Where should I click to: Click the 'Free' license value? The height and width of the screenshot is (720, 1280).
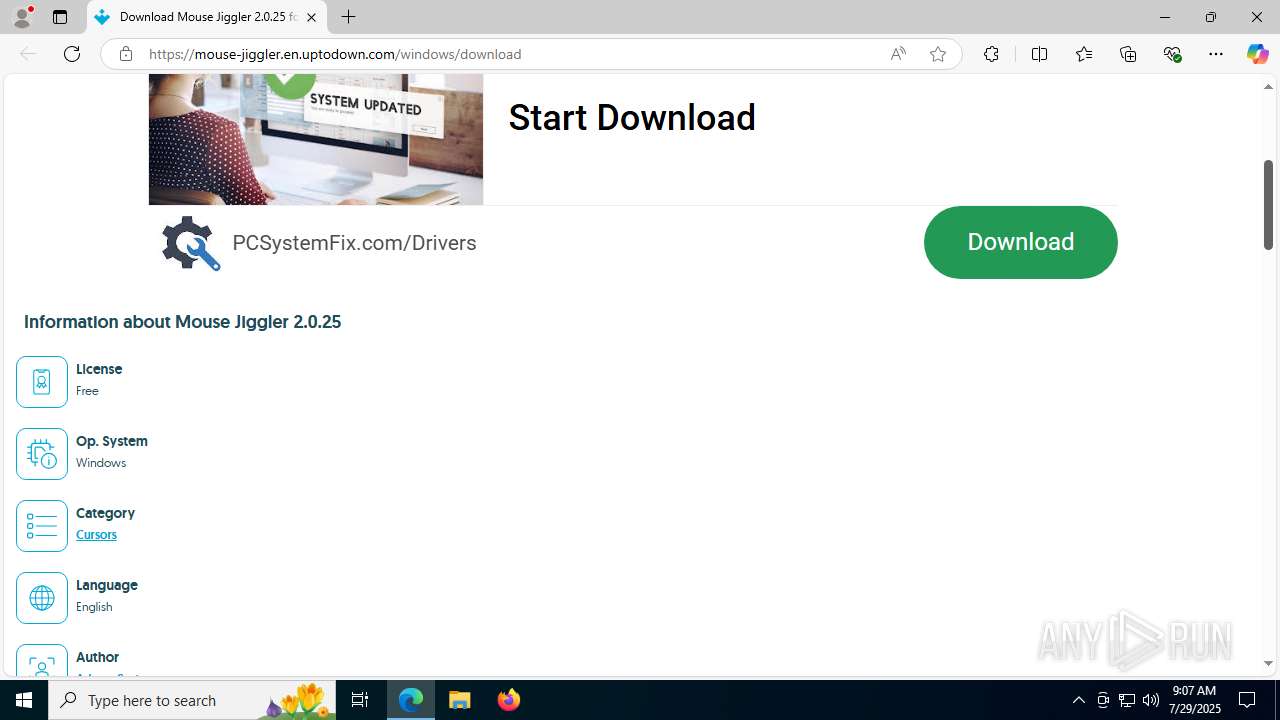tap(87, 391)
